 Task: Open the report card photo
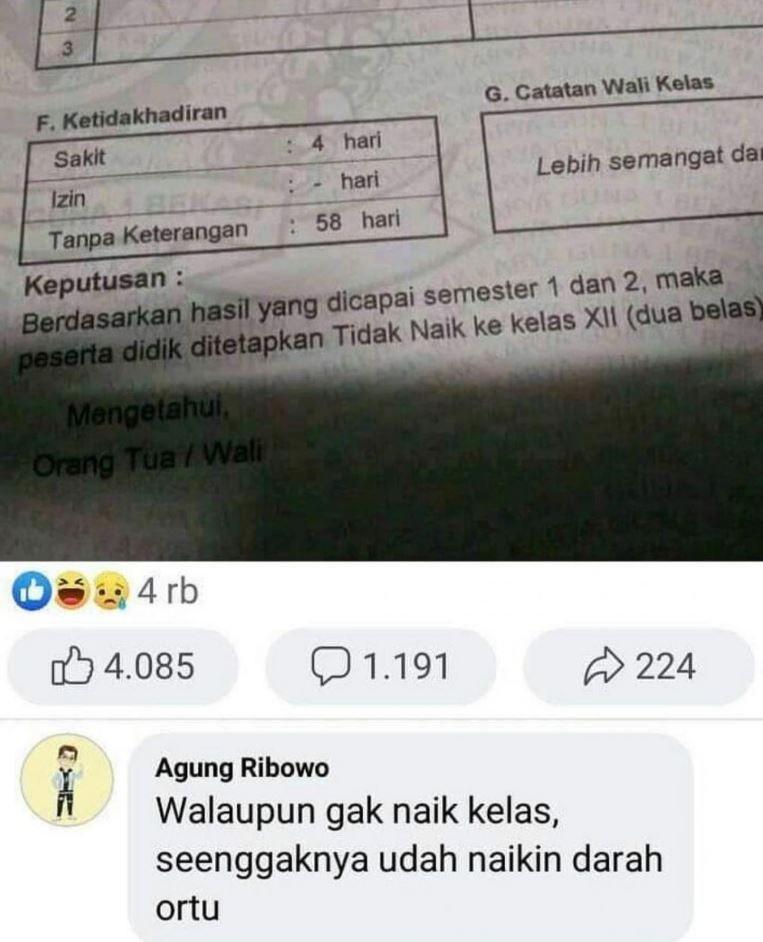point(382,280)
